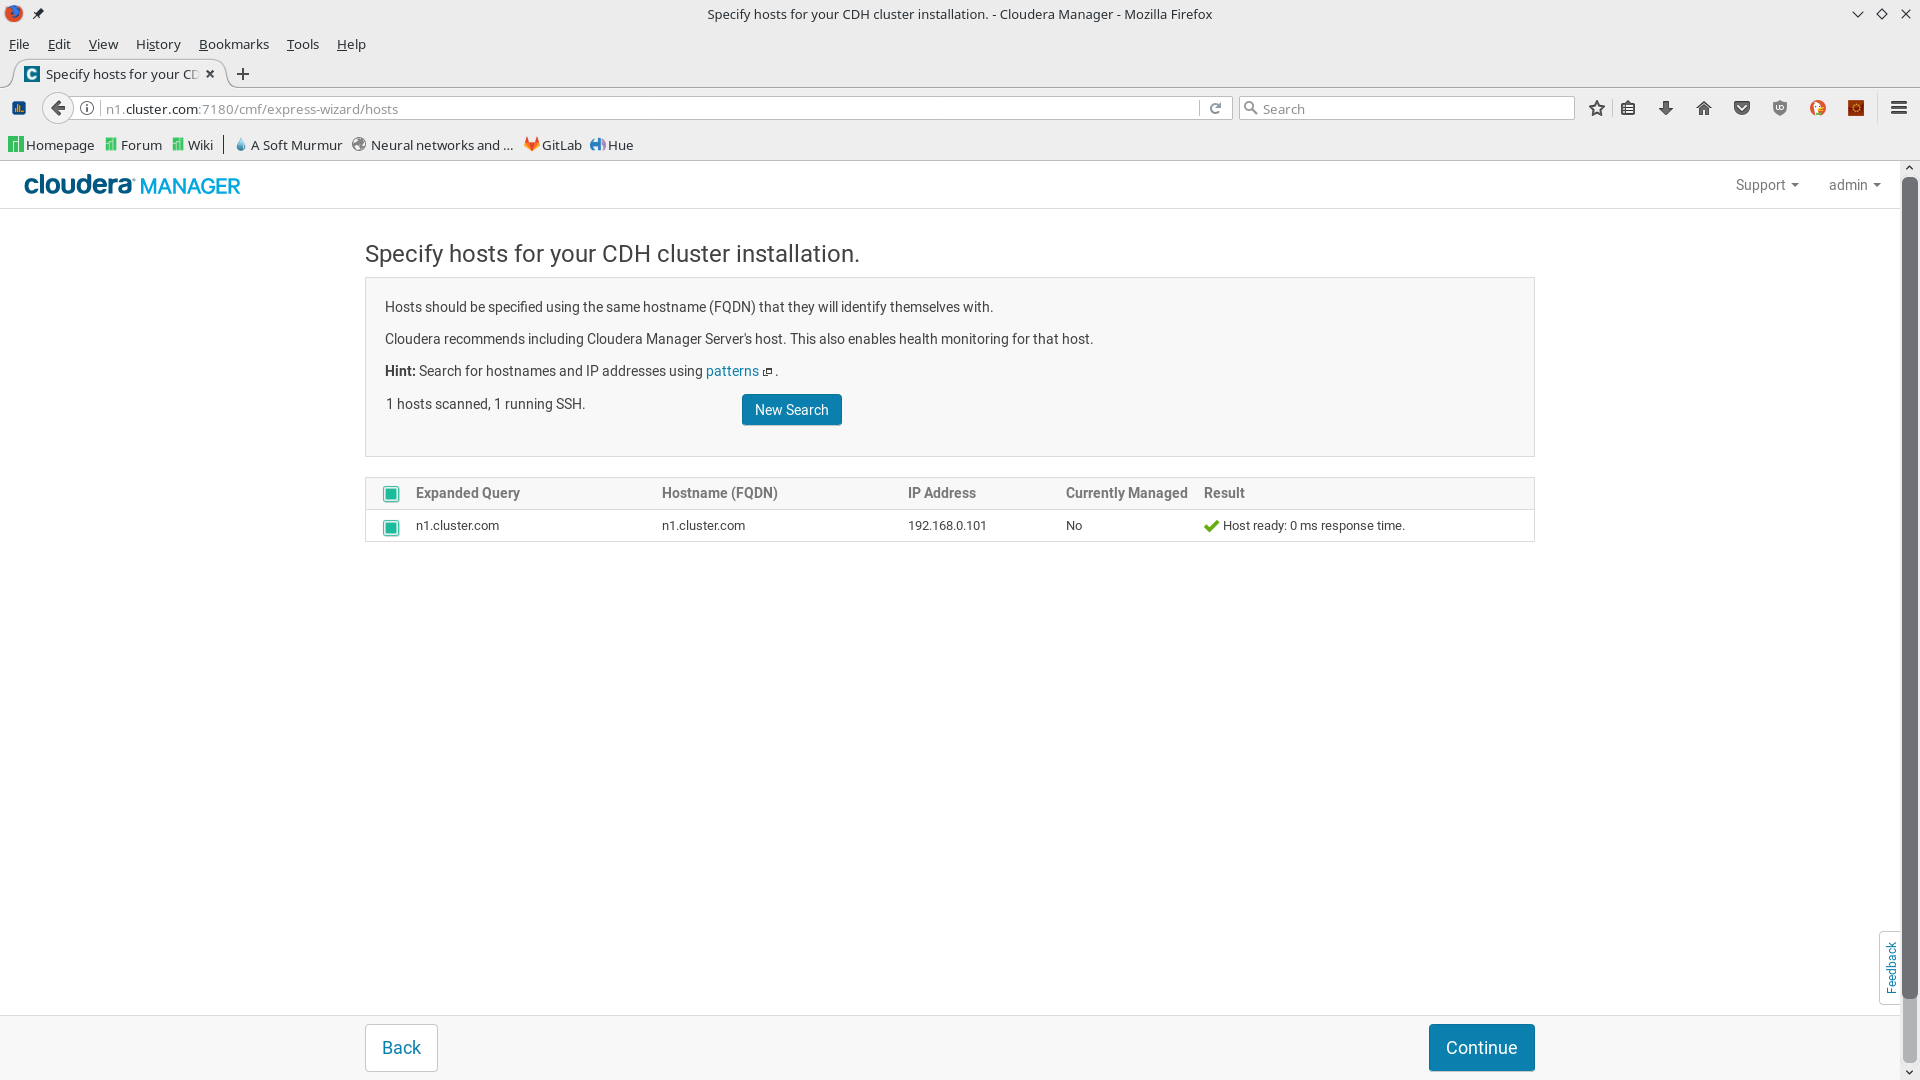Click the Firefox app icon in title bar
This screenshot has width=1920, height=1080.
point(14,14)
